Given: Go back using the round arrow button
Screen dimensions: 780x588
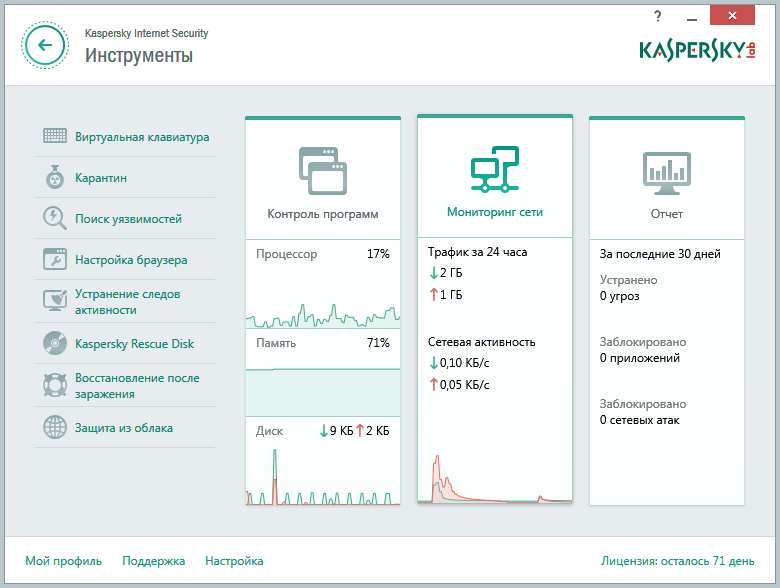Looking at the screenshot, I should pos(45,45).
